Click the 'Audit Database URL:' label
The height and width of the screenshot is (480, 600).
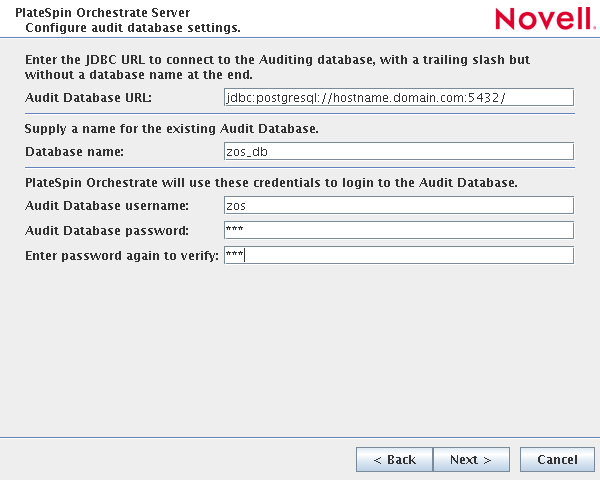pyautogui.click(x=87, y=98)
